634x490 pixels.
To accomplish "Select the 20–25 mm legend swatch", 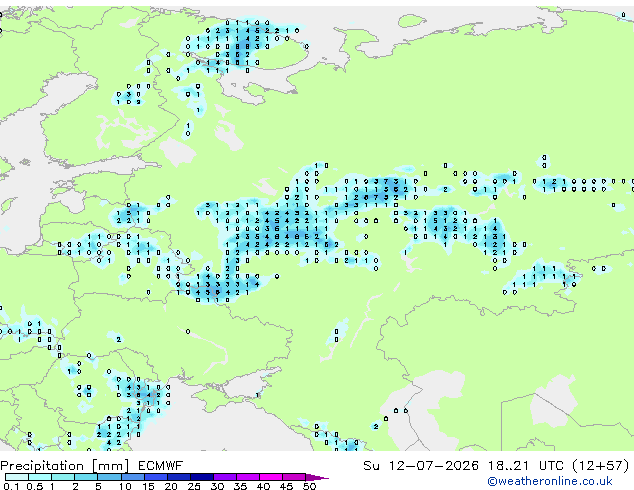I will 178,477.
